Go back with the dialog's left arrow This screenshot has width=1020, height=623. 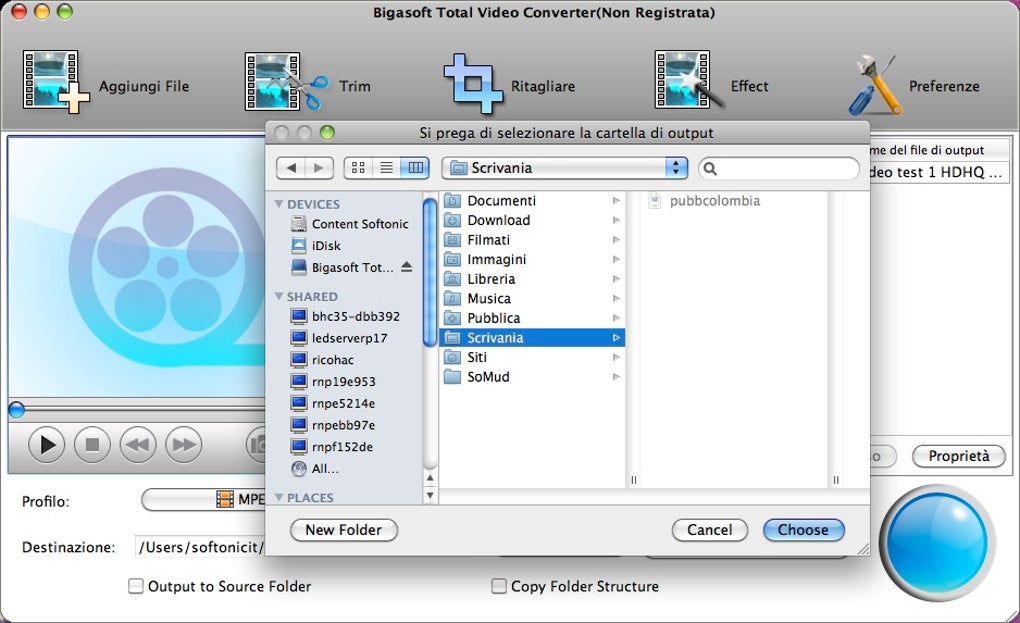pyautogui.click(x=291, y=168)
